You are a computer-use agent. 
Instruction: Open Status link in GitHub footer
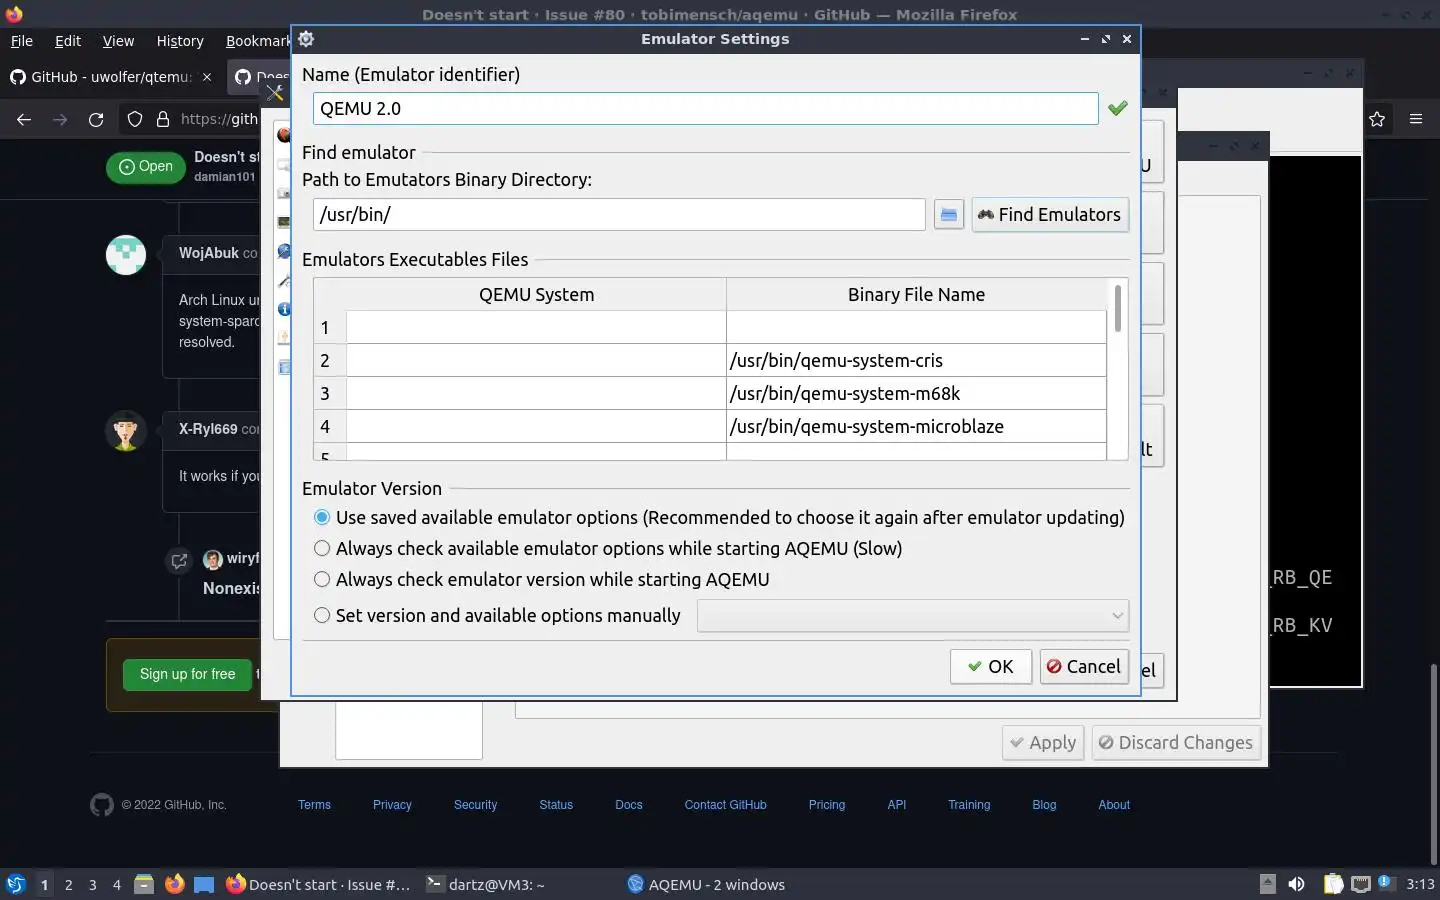(556, 805)
